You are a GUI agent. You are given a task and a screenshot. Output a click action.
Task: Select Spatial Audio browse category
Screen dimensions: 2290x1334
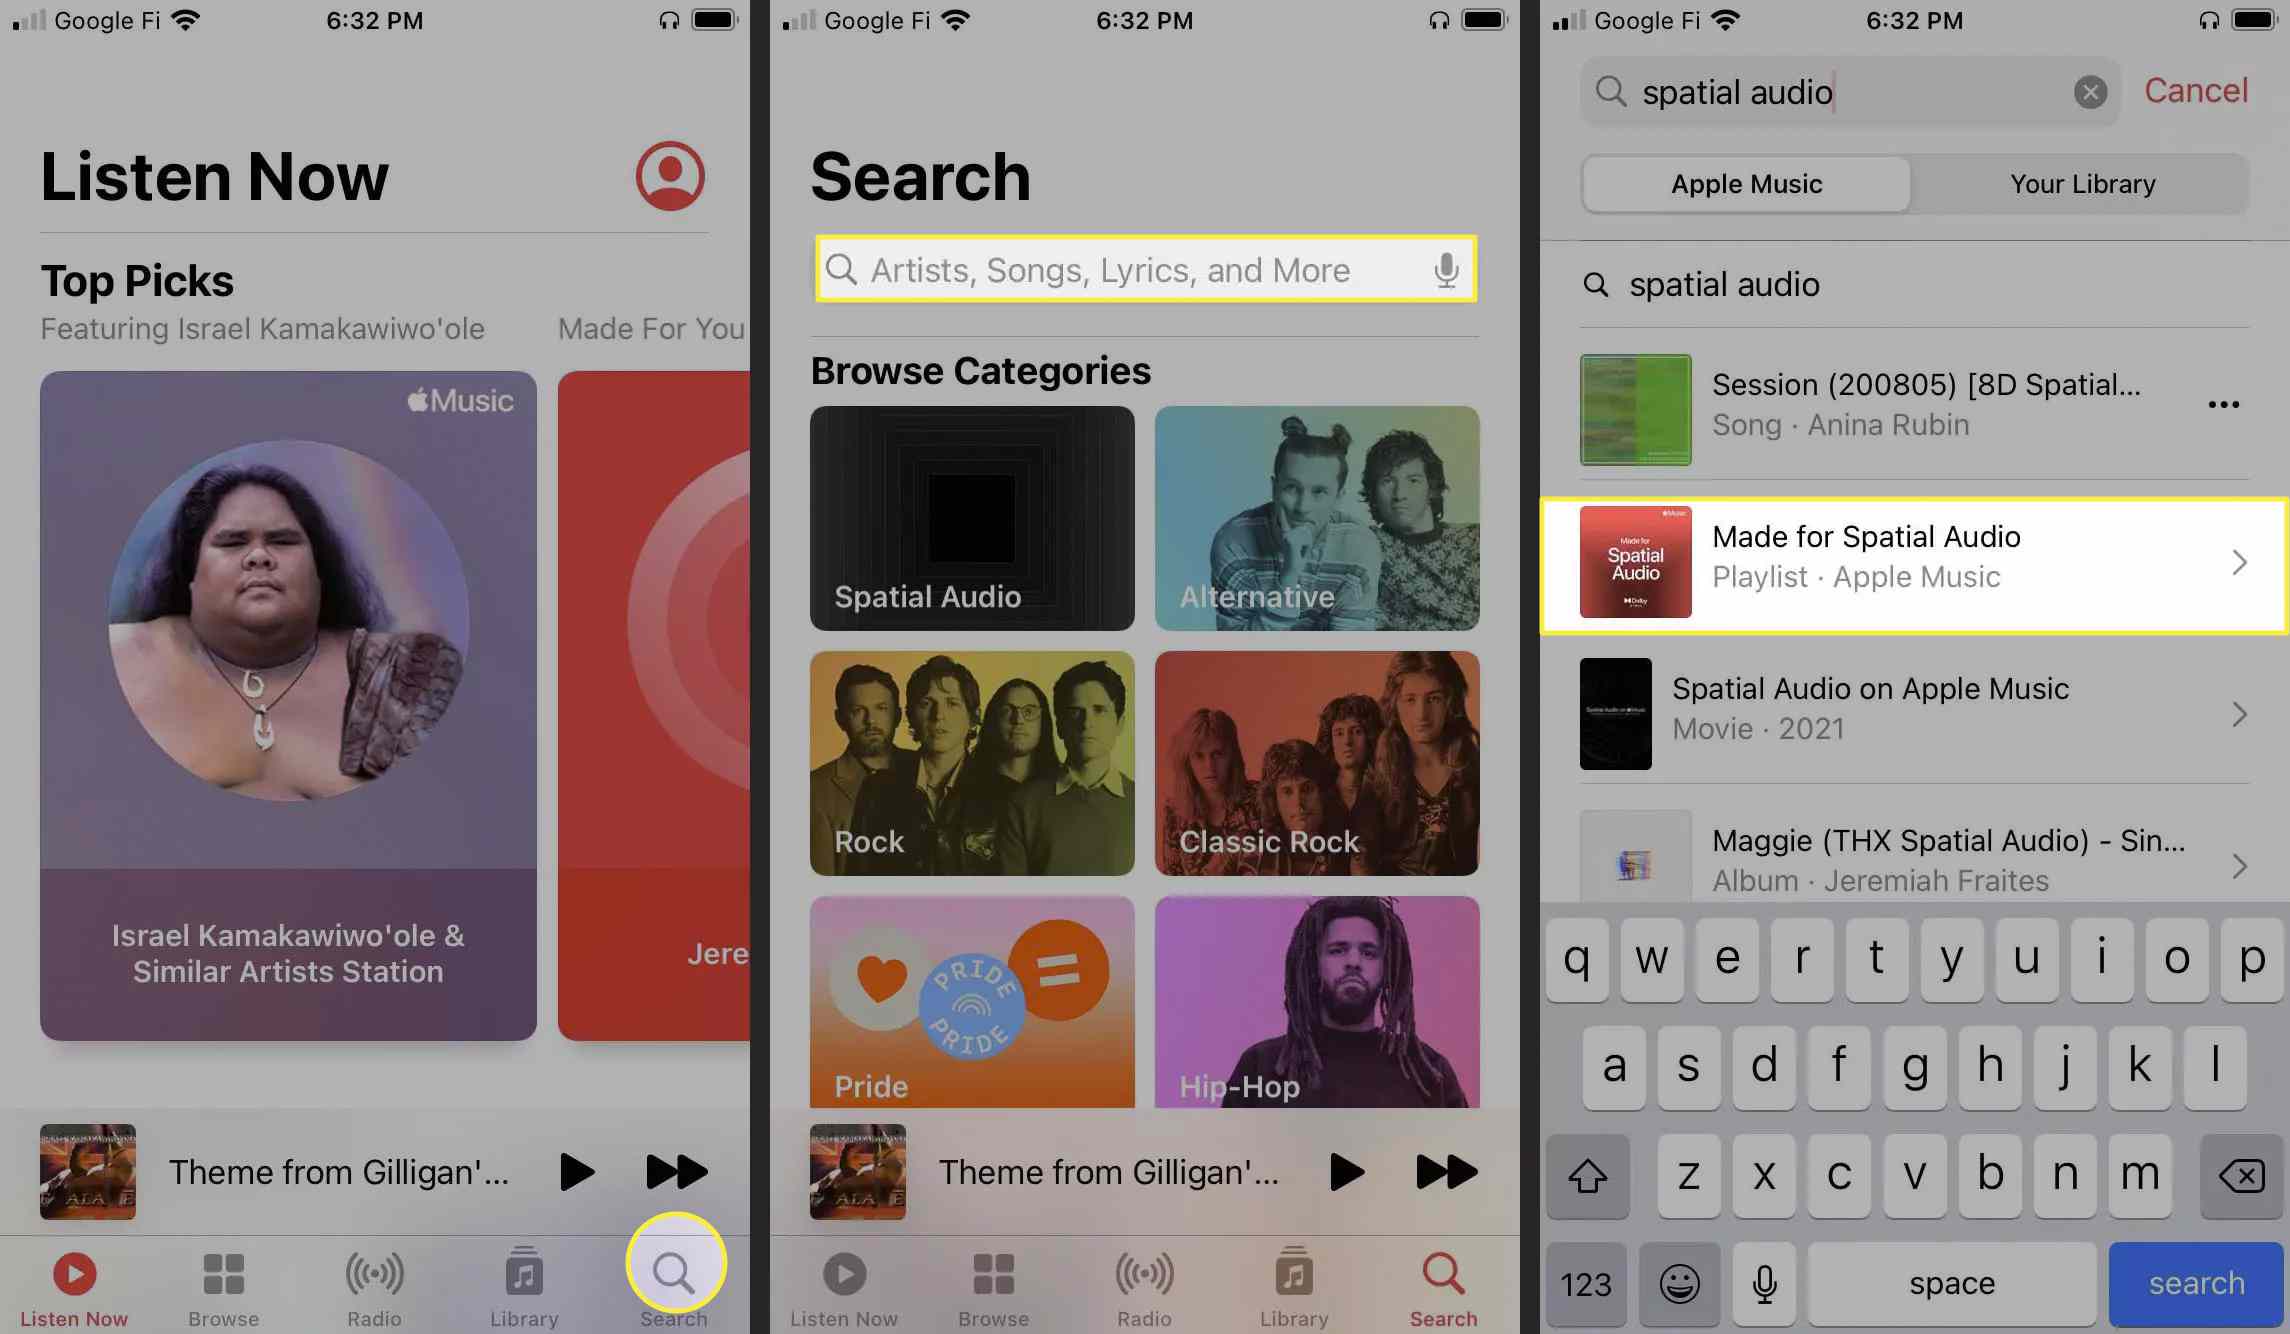972,518
